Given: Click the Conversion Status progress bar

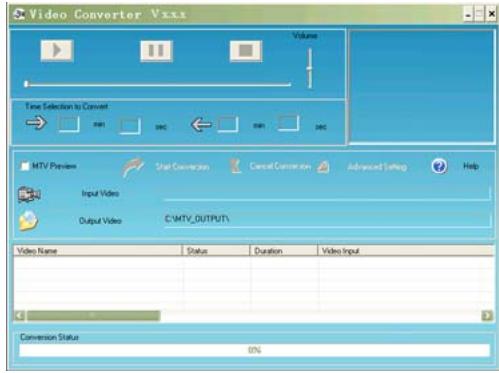Looking at the screenshot, I should pos(254,350).
